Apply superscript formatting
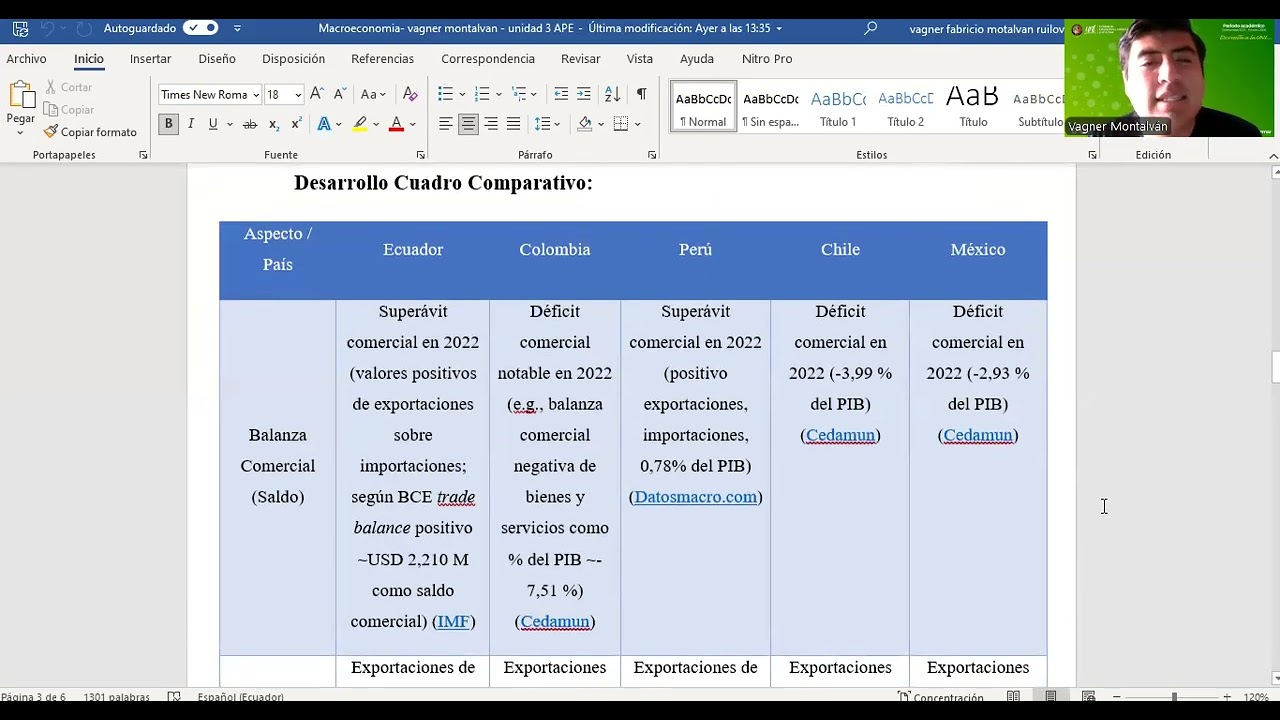 coord(296,124)
